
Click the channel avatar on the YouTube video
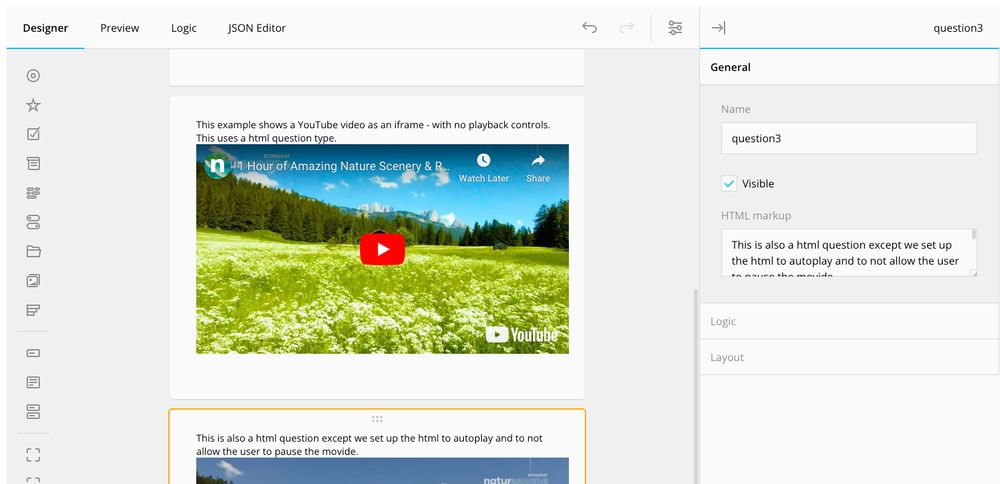coord(217,166)
